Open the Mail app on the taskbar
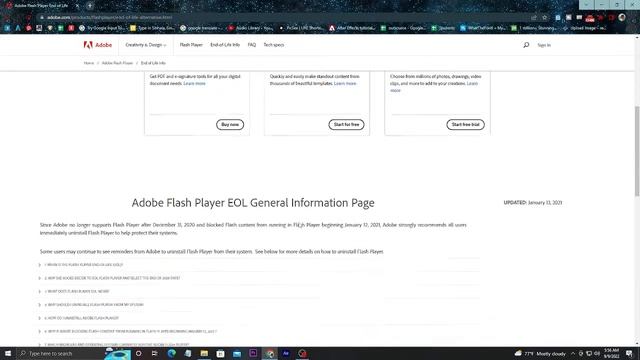This screenshot has width=640, height=360. pyautogui.click(x=237, y=353)
